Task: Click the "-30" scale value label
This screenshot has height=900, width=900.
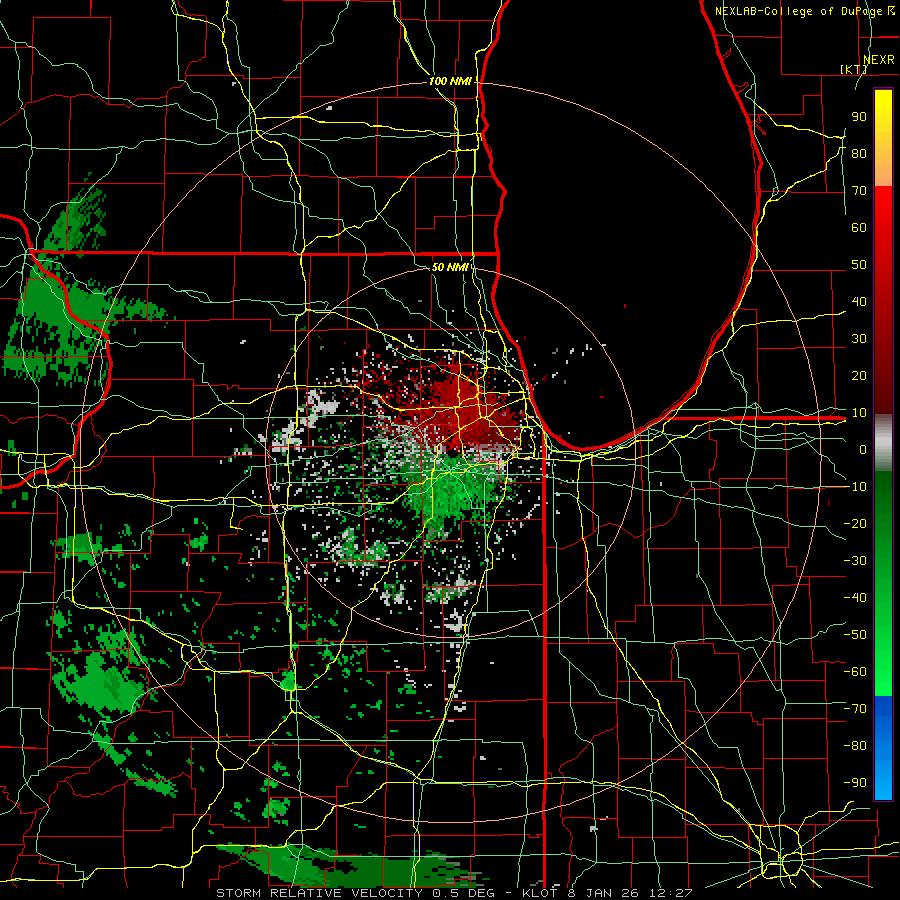Action: [855, 561]
